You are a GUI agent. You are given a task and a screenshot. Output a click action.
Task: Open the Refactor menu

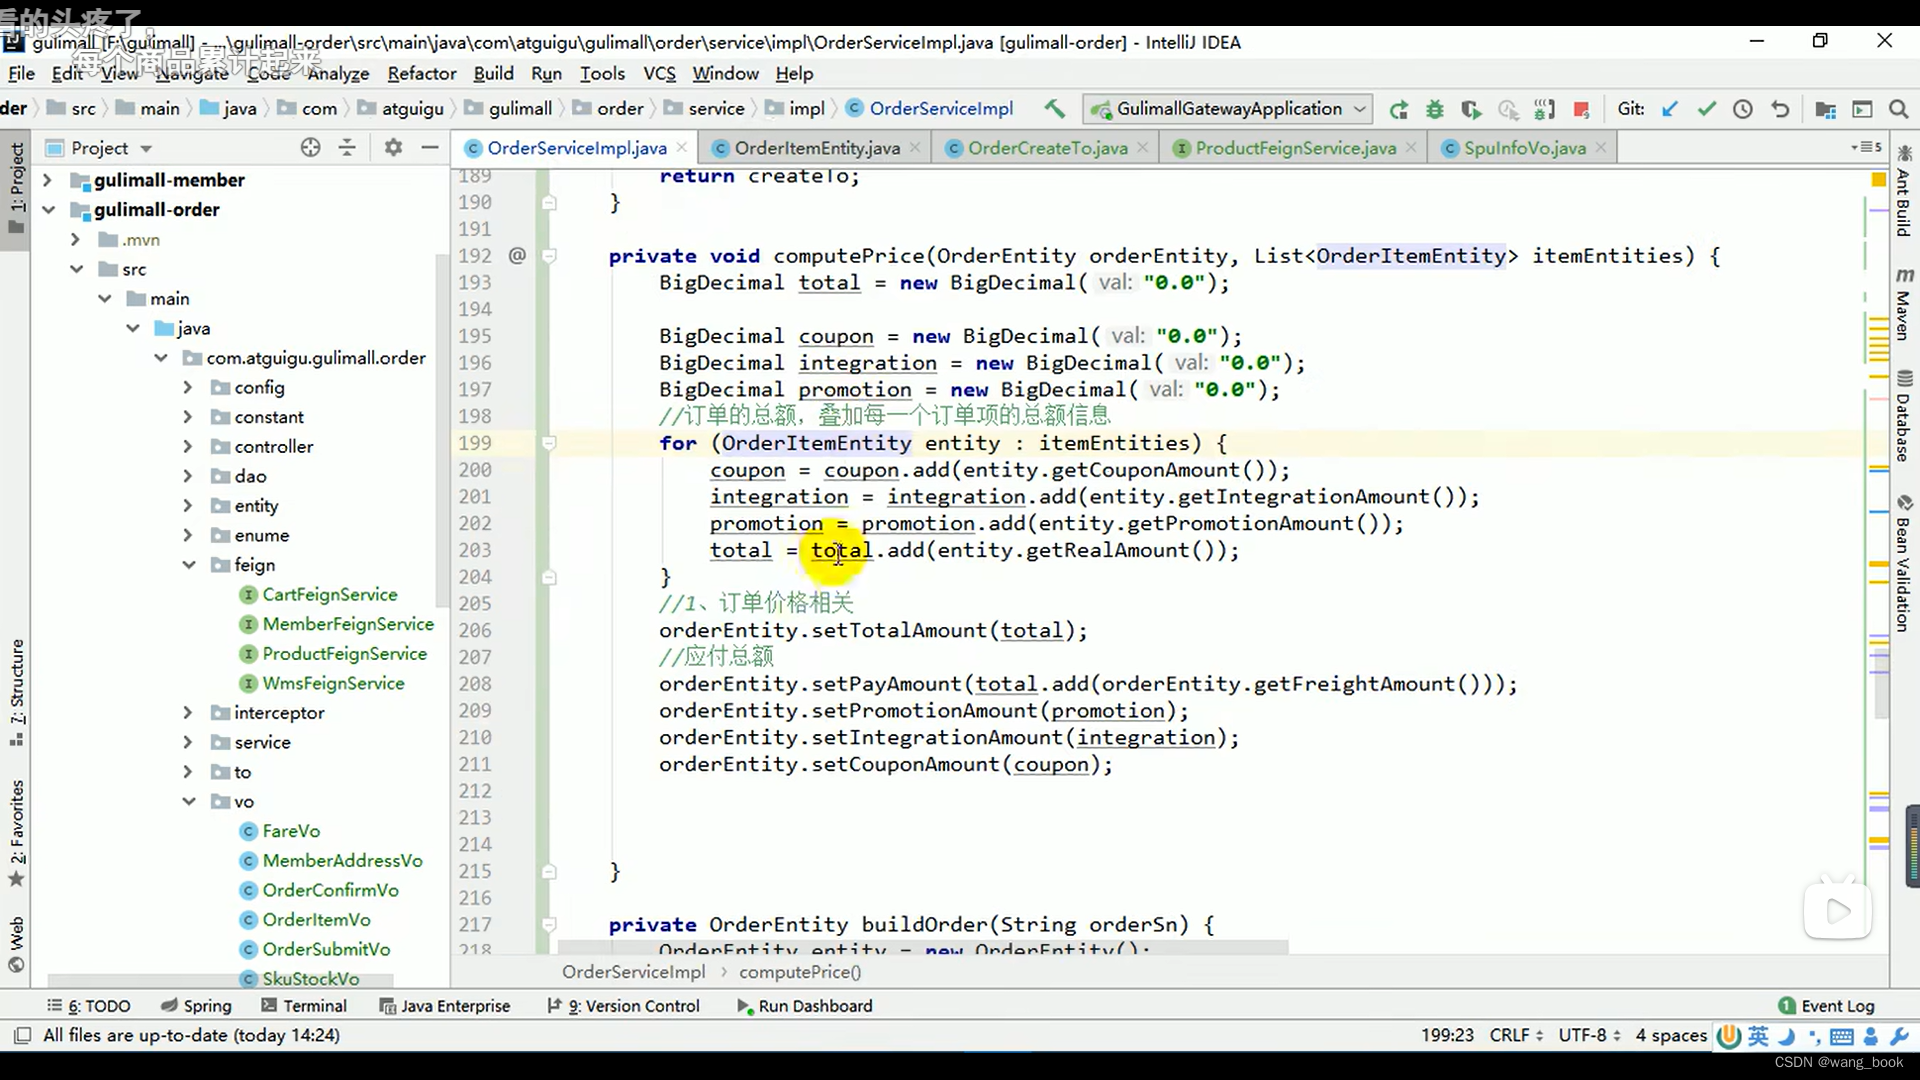tap(421, 73)
